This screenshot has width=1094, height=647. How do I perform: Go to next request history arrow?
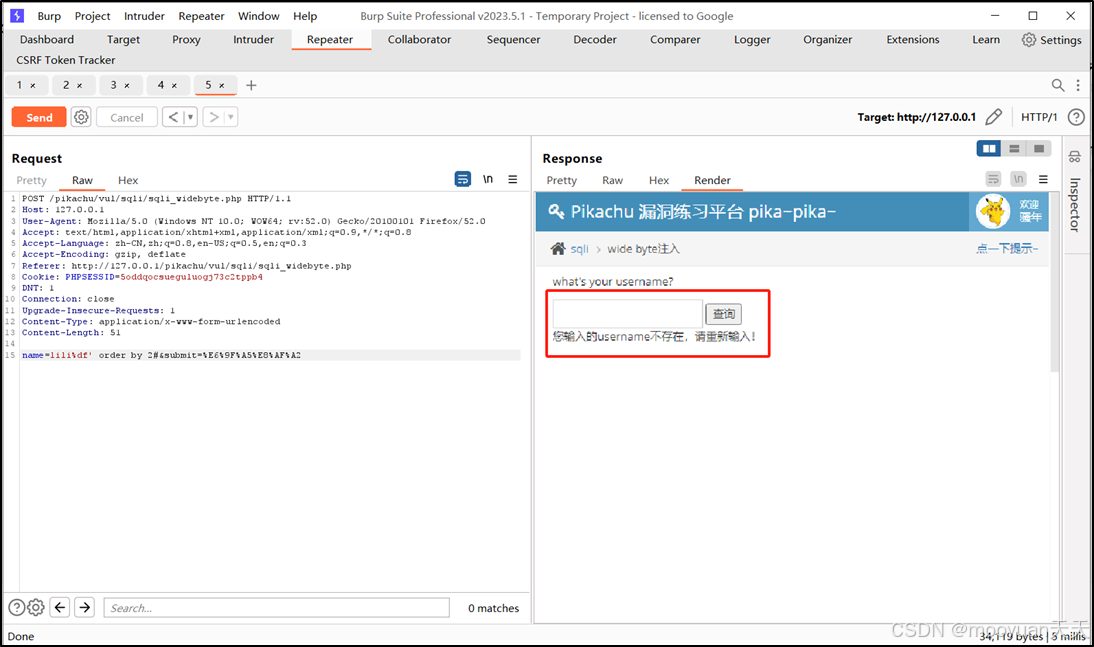pos(213,117)
